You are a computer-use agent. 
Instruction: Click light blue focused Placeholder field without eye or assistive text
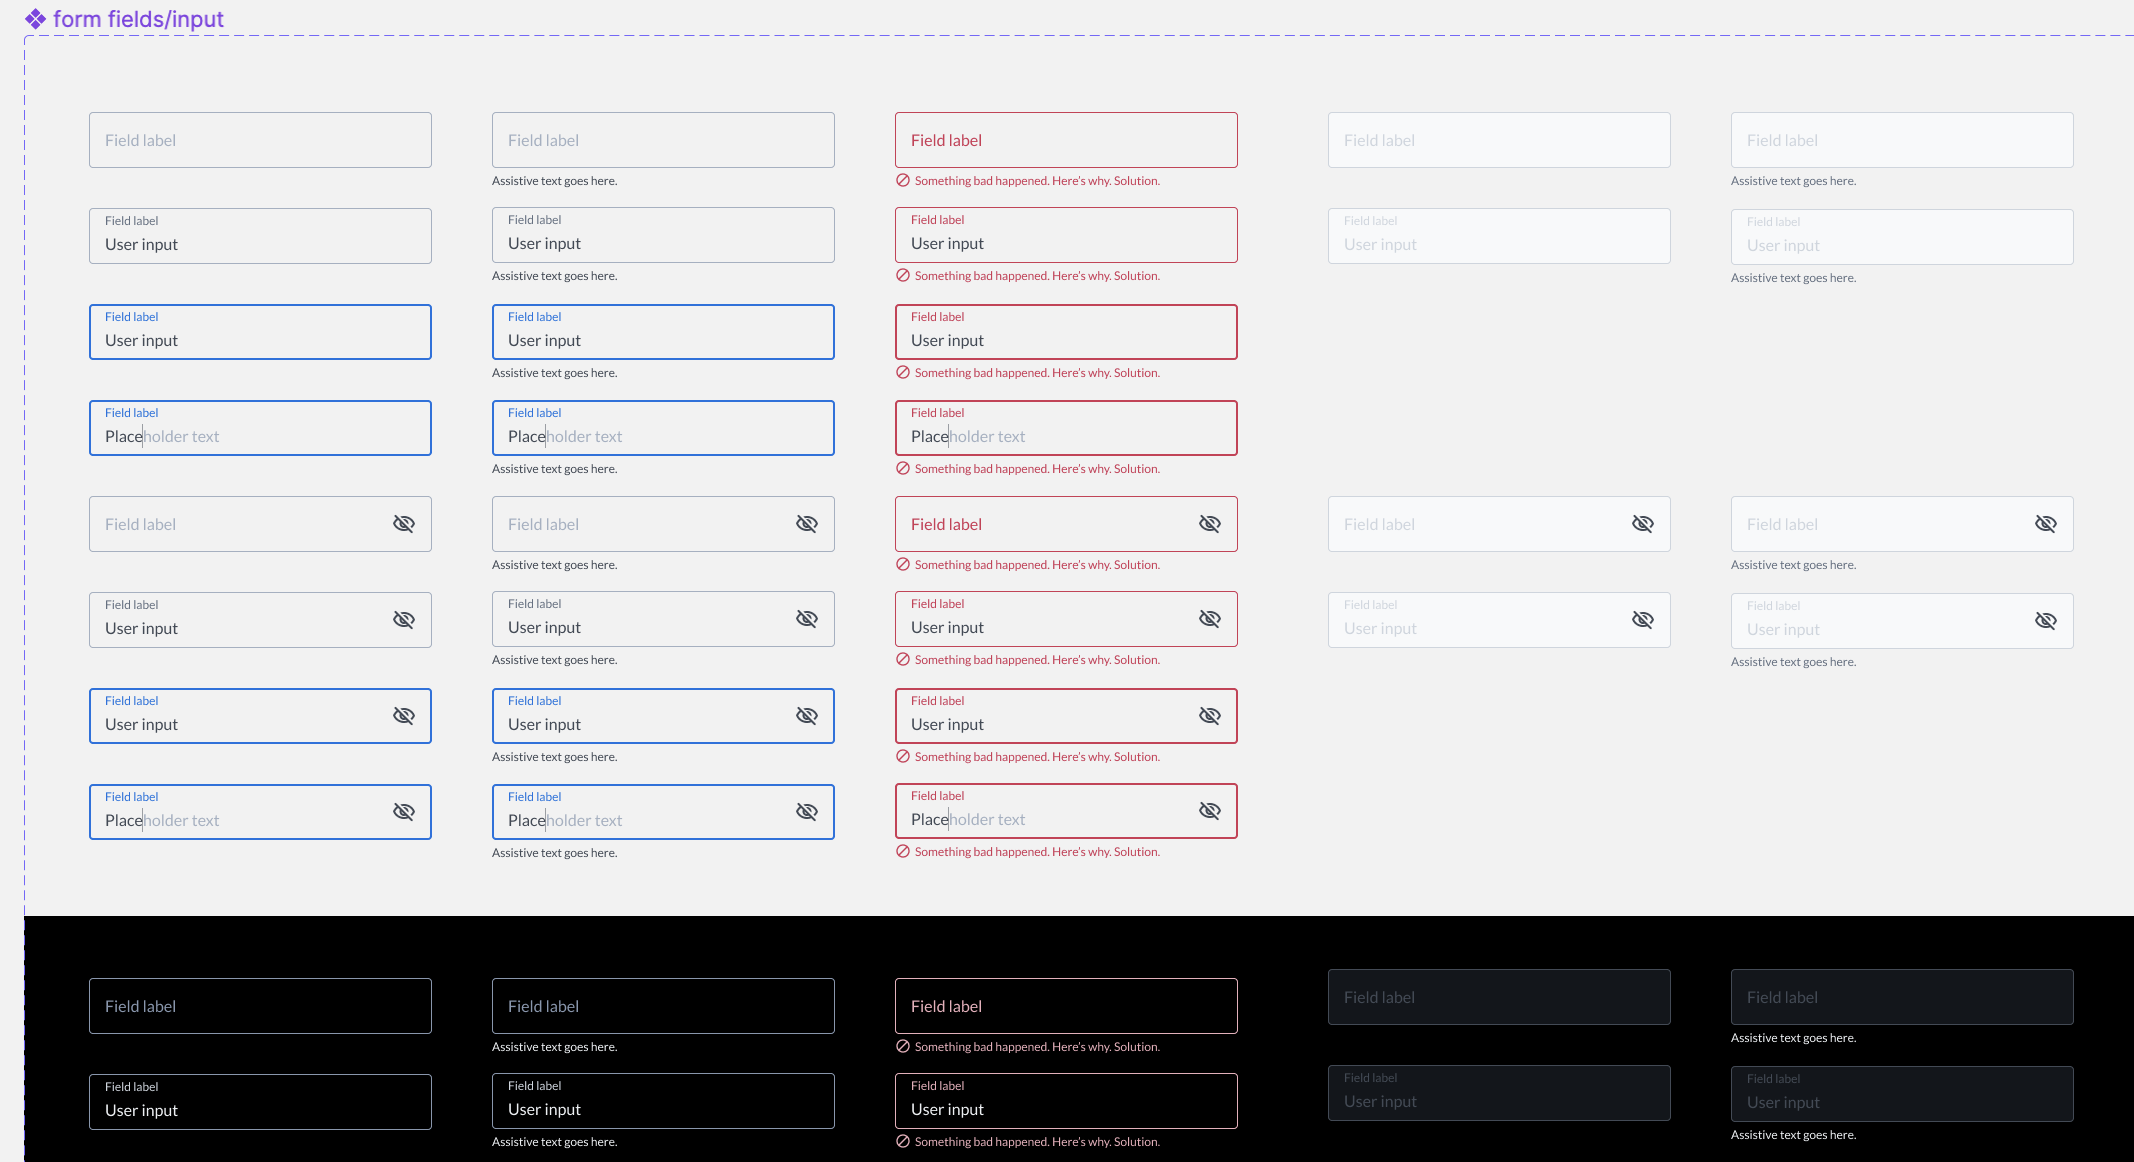pos(260,428)
